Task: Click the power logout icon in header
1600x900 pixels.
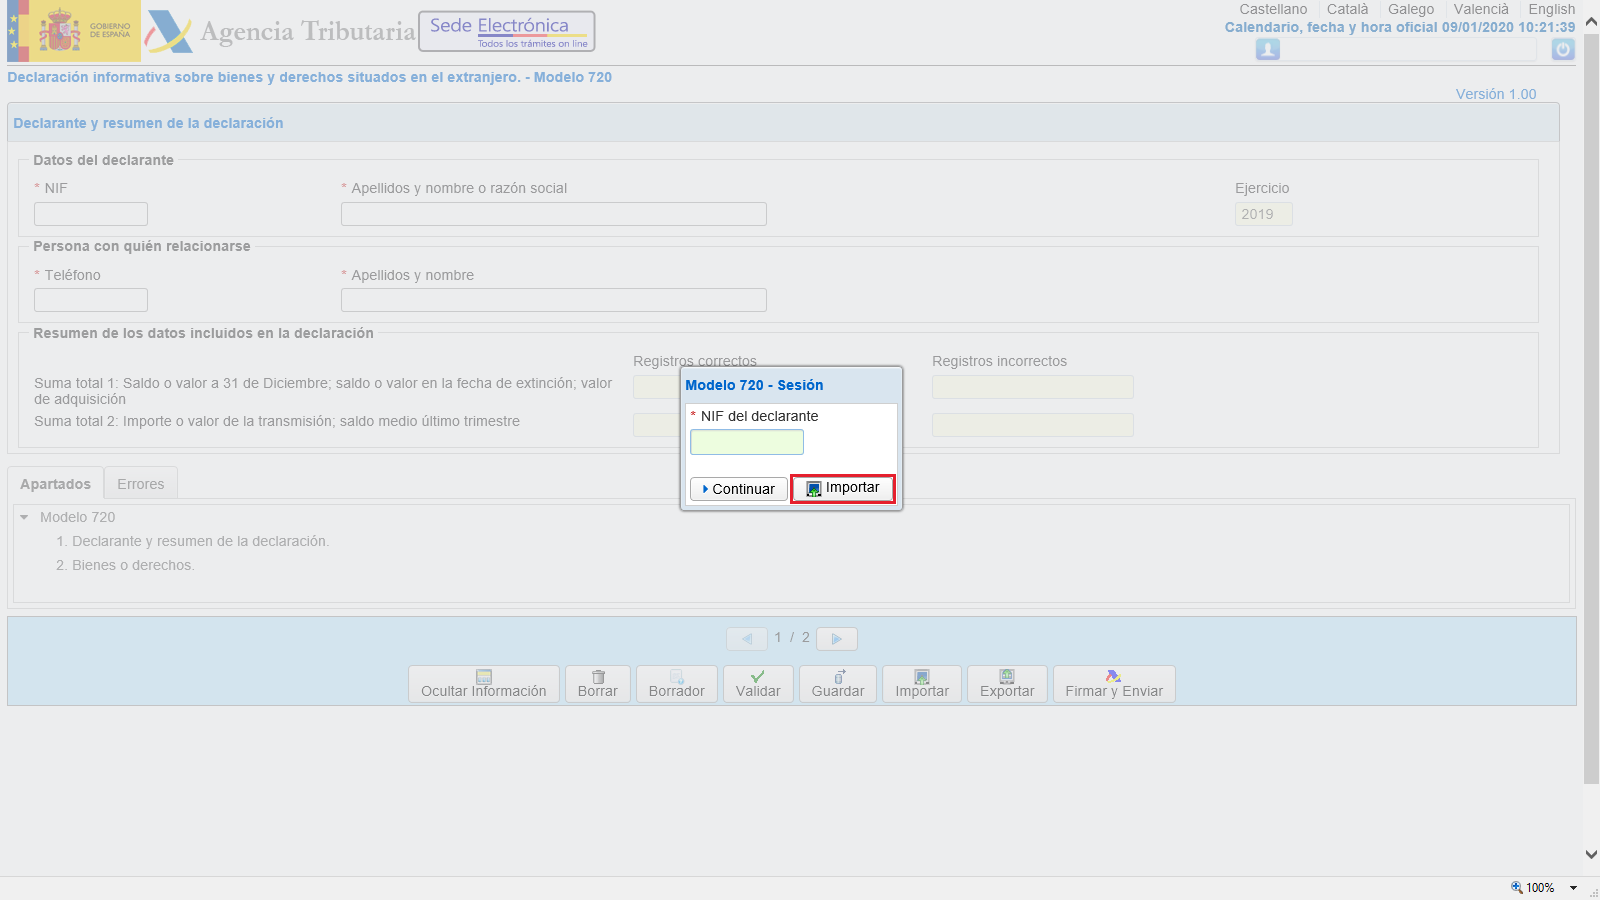Action: point(1563,49)
